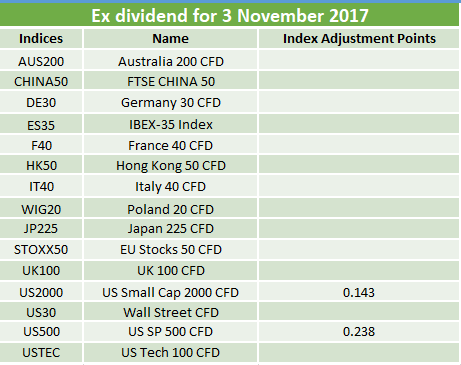Click the Index Adjustment Points header
Screen dimensions: 461x365
pos(359,39)
